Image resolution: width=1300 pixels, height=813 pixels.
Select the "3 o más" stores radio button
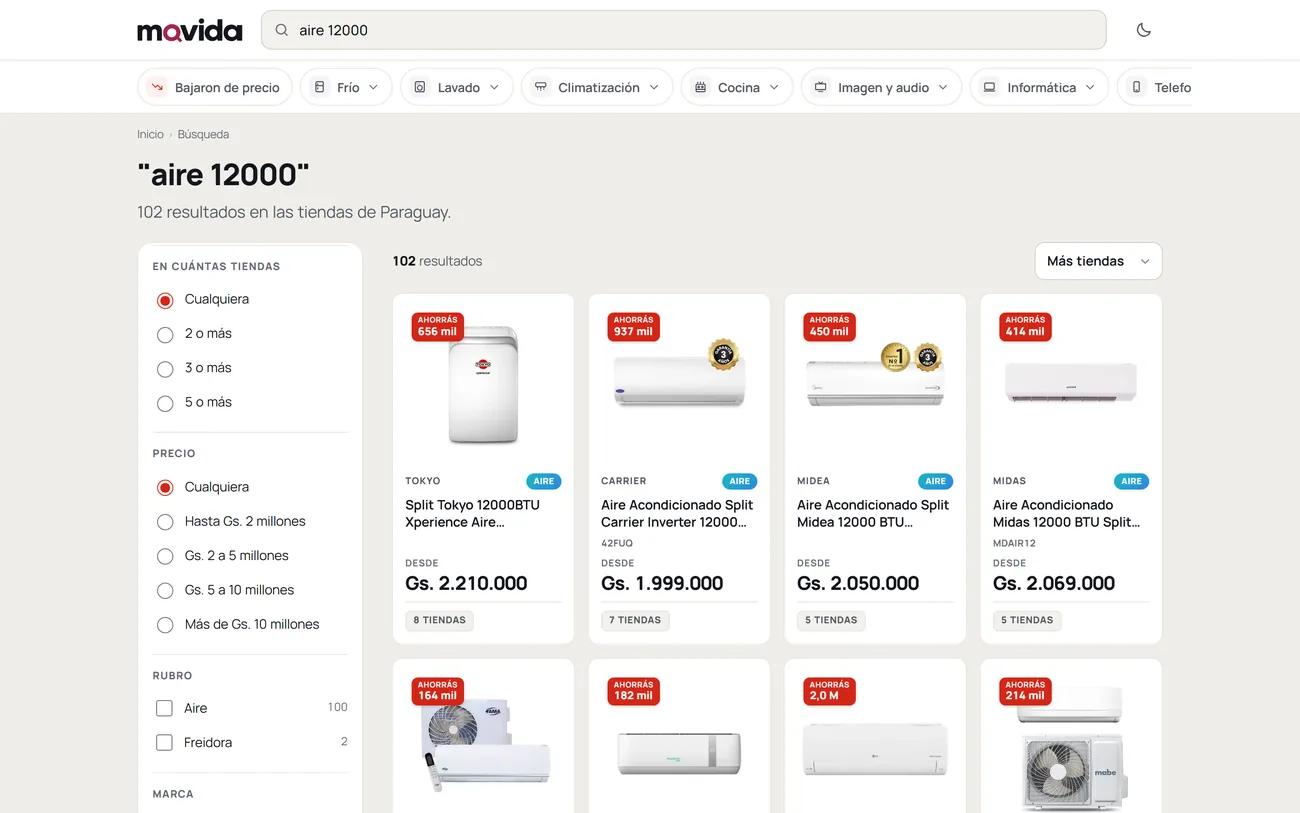[165, 369]
